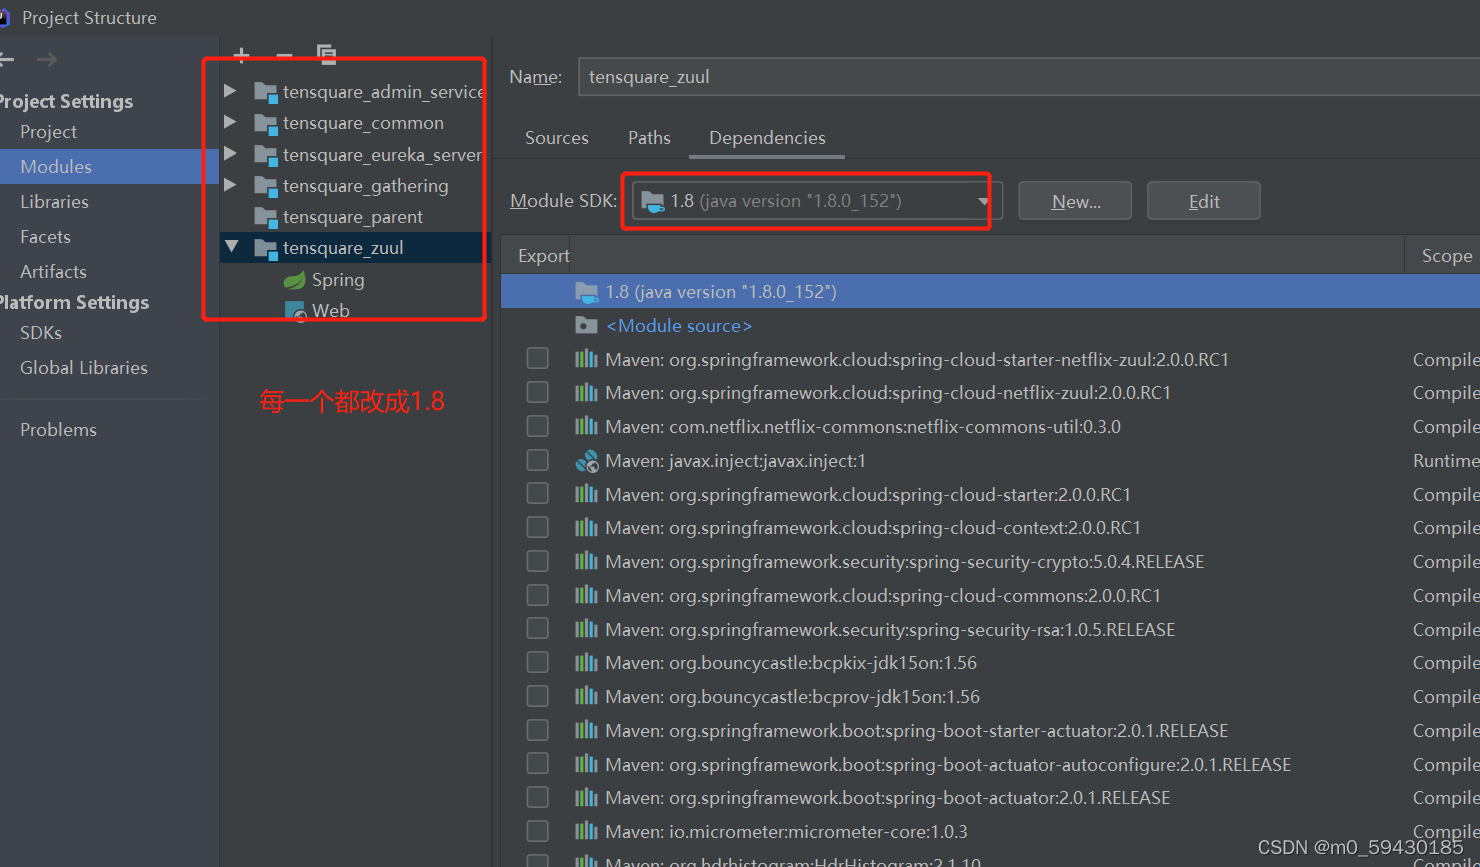Click the remove module minus icon
Viewport: 1480px width, 867px height.
pyautogui.click(x=284, y=56)
